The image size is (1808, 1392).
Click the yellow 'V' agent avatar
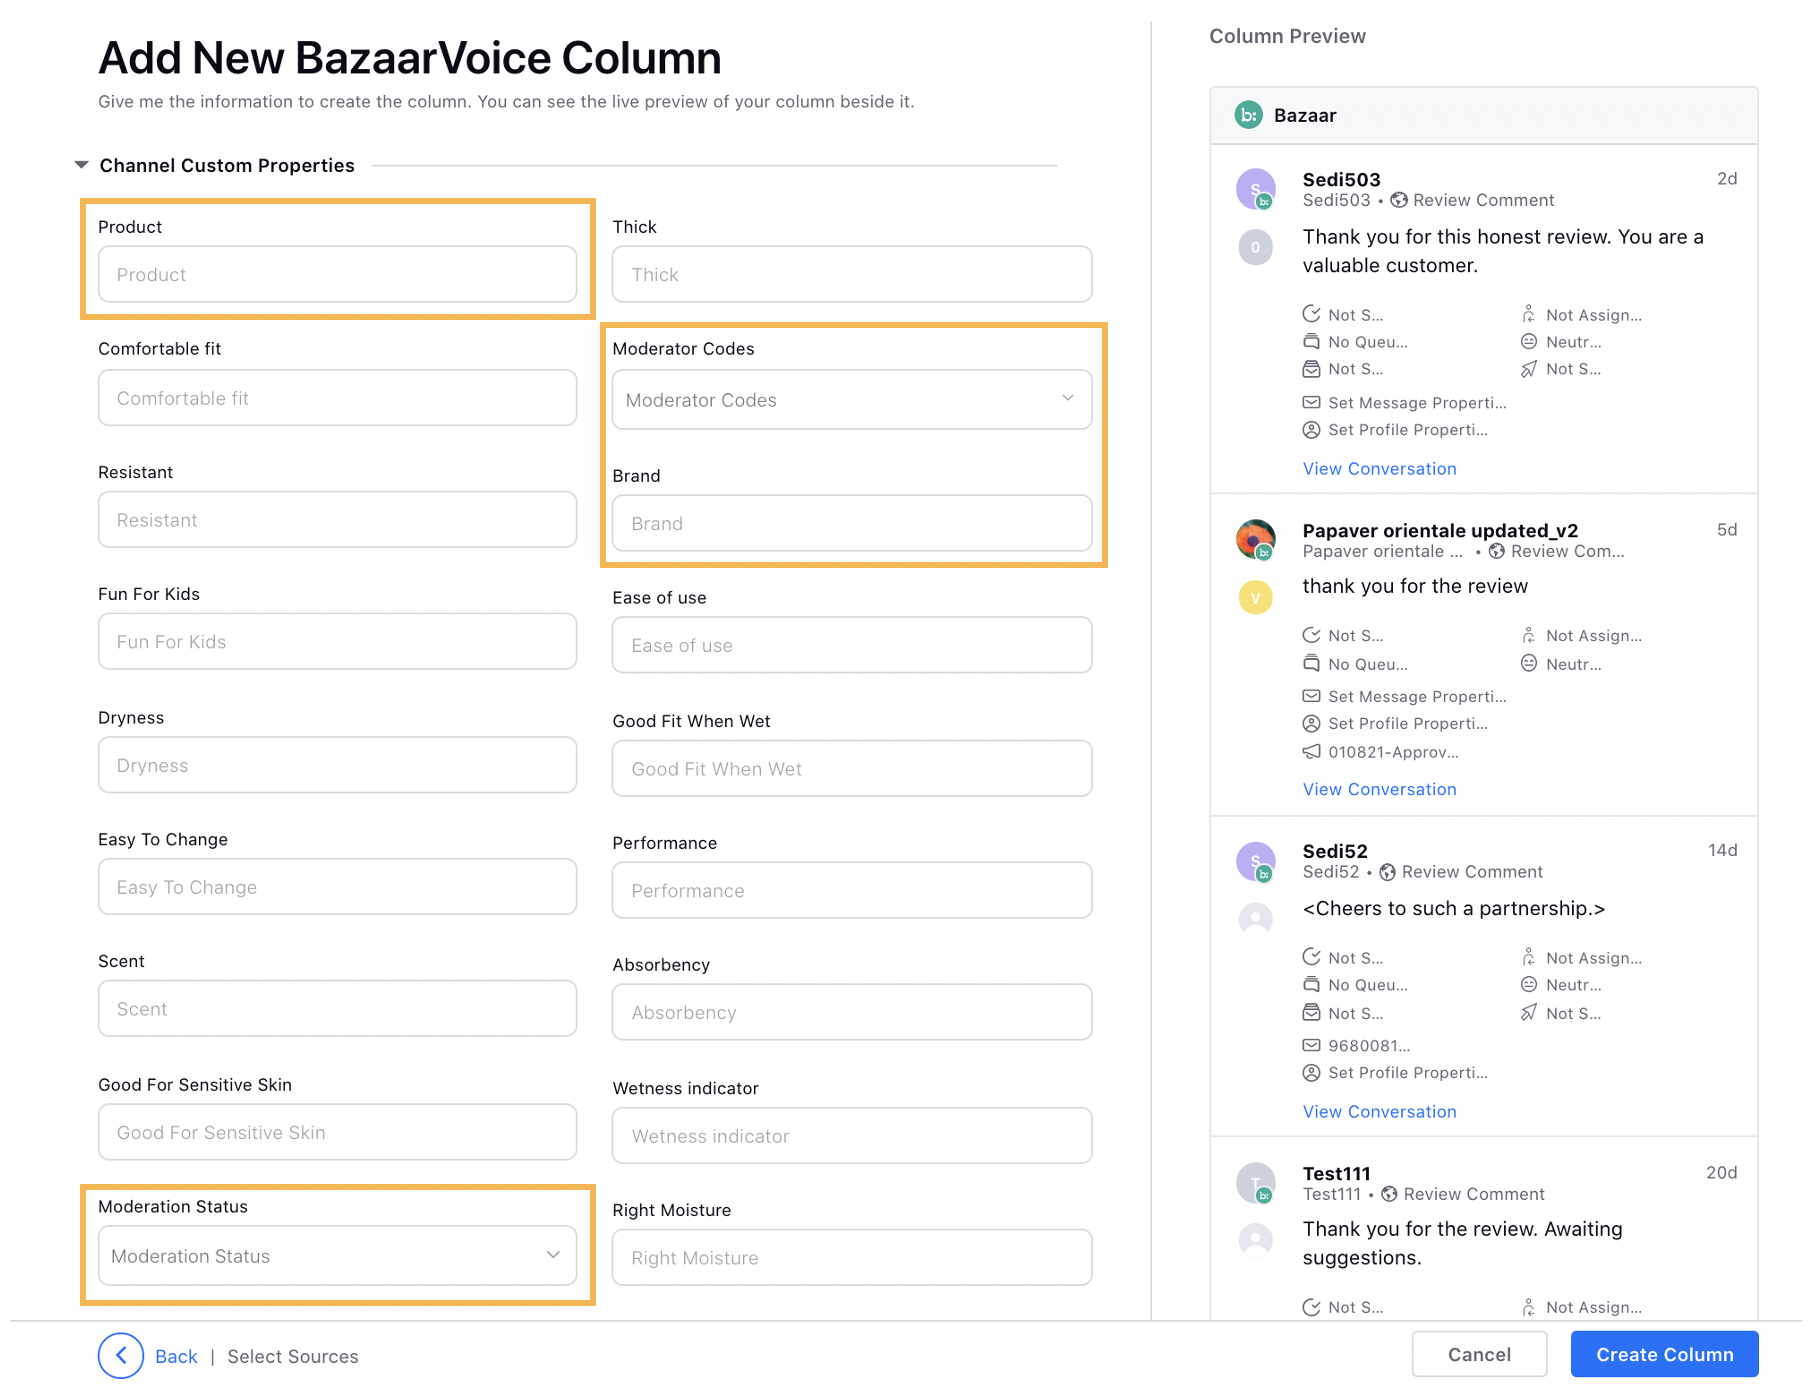point(1256,598)
